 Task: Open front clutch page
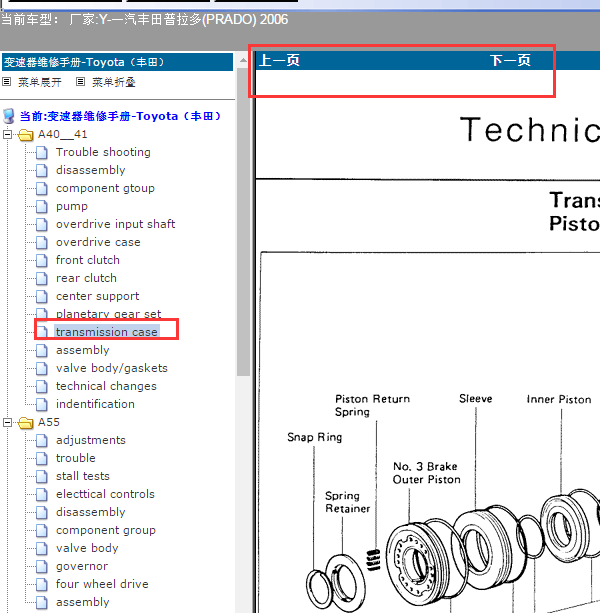coord(88,260)
